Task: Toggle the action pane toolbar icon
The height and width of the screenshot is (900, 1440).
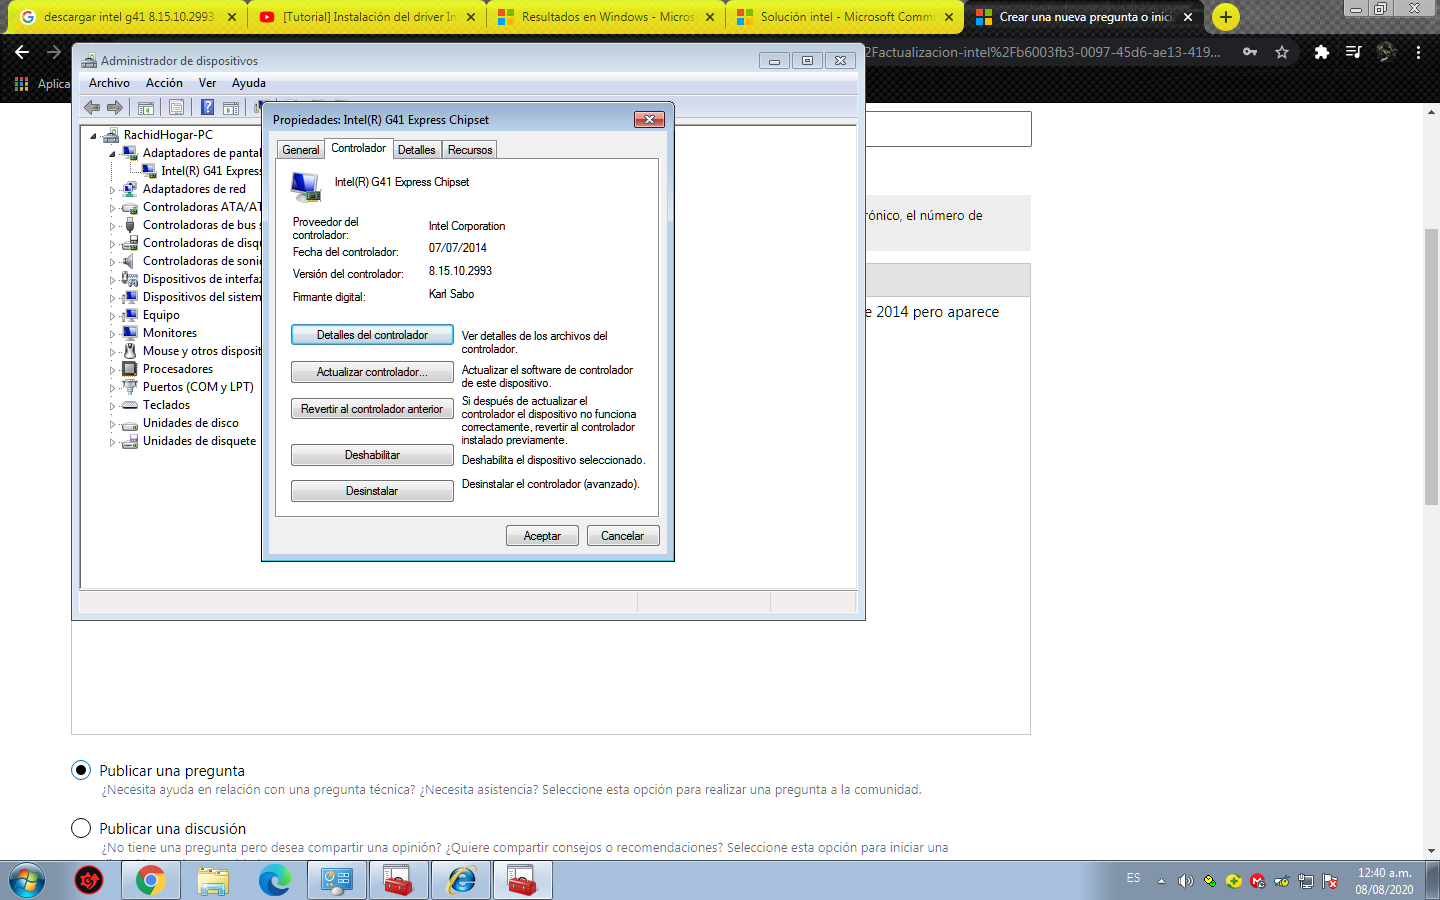Action: click(231, 107)
